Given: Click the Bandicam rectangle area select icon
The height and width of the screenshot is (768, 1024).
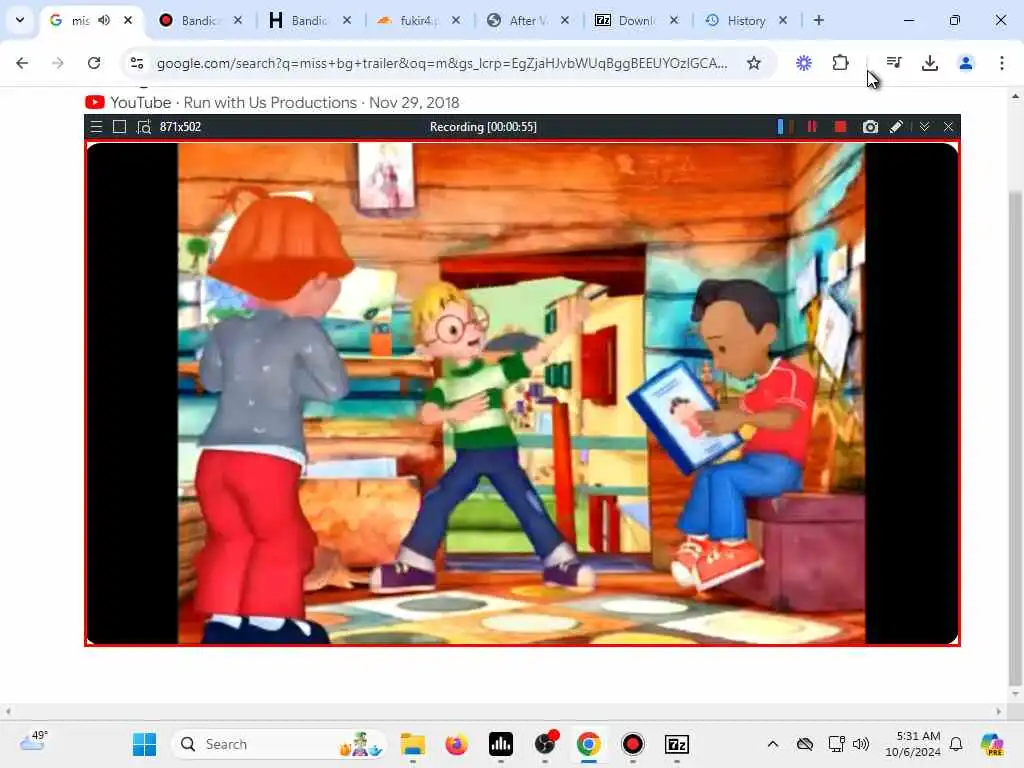Looking at the screenshot, I should [x=119, y=127].
